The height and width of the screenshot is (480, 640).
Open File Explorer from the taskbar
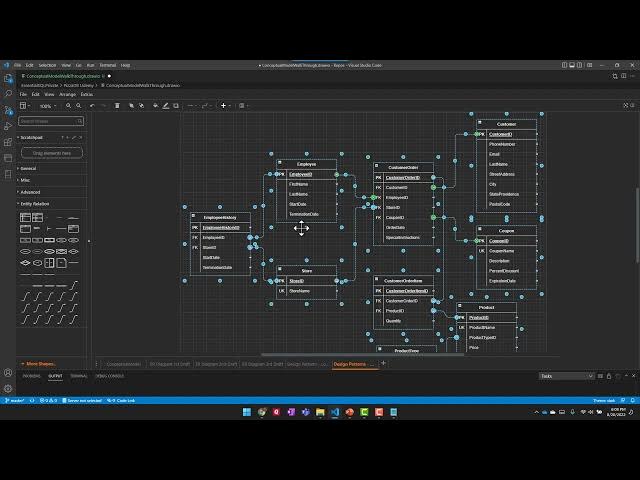[x=320, y=412]
